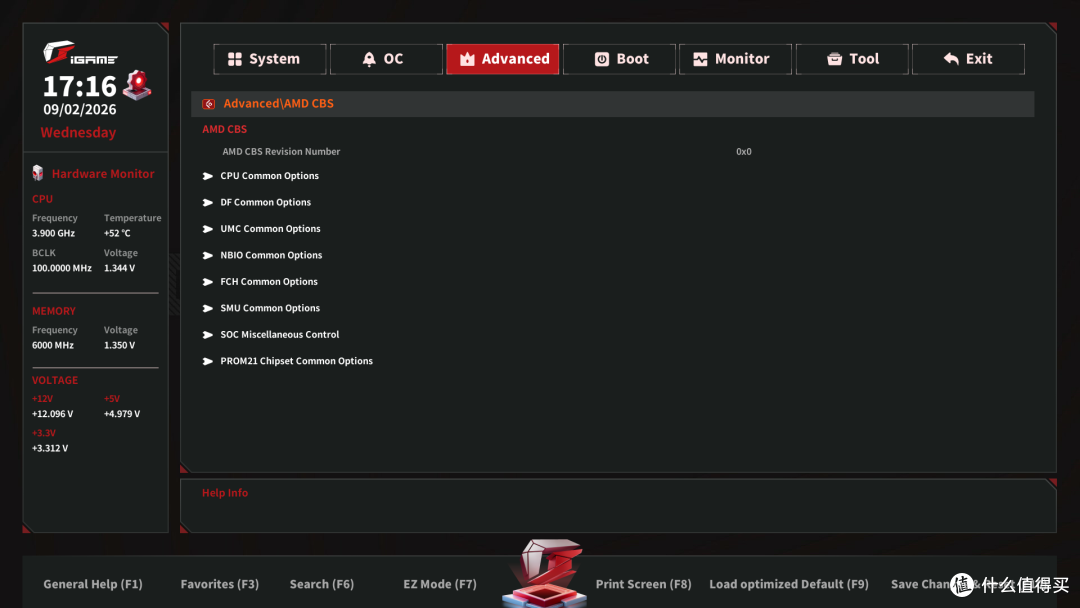Click the iGame logo in the top-left
The image size is (1080, 608).
[x=80, y=52]
